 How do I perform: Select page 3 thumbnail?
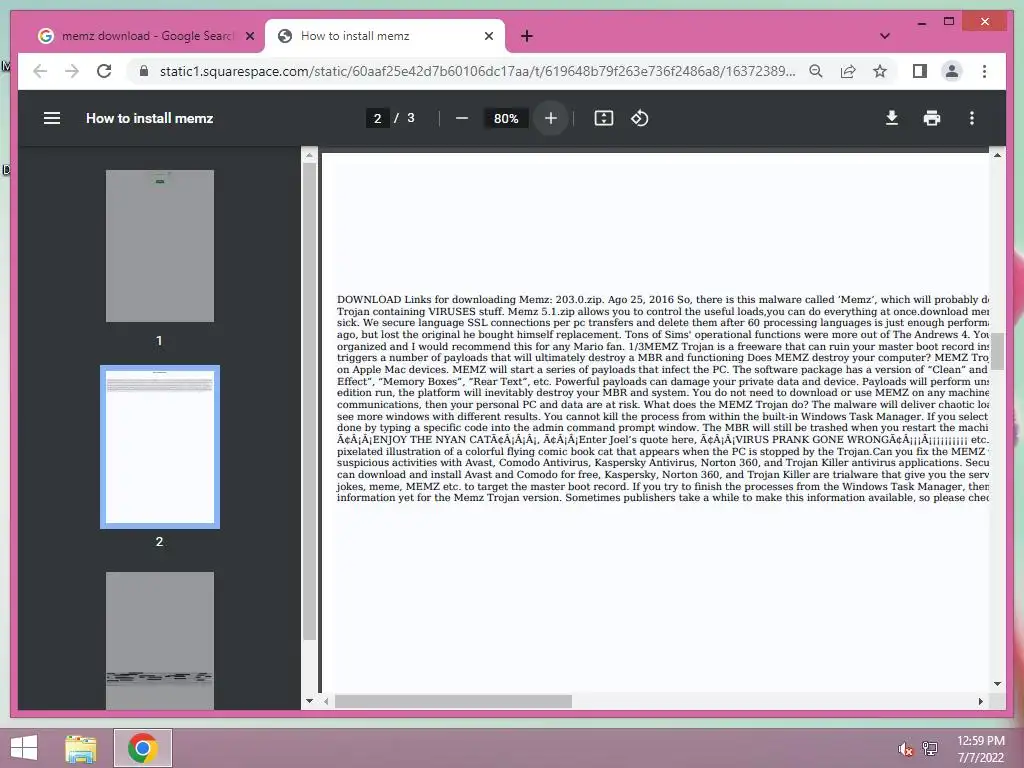[160, 640]
